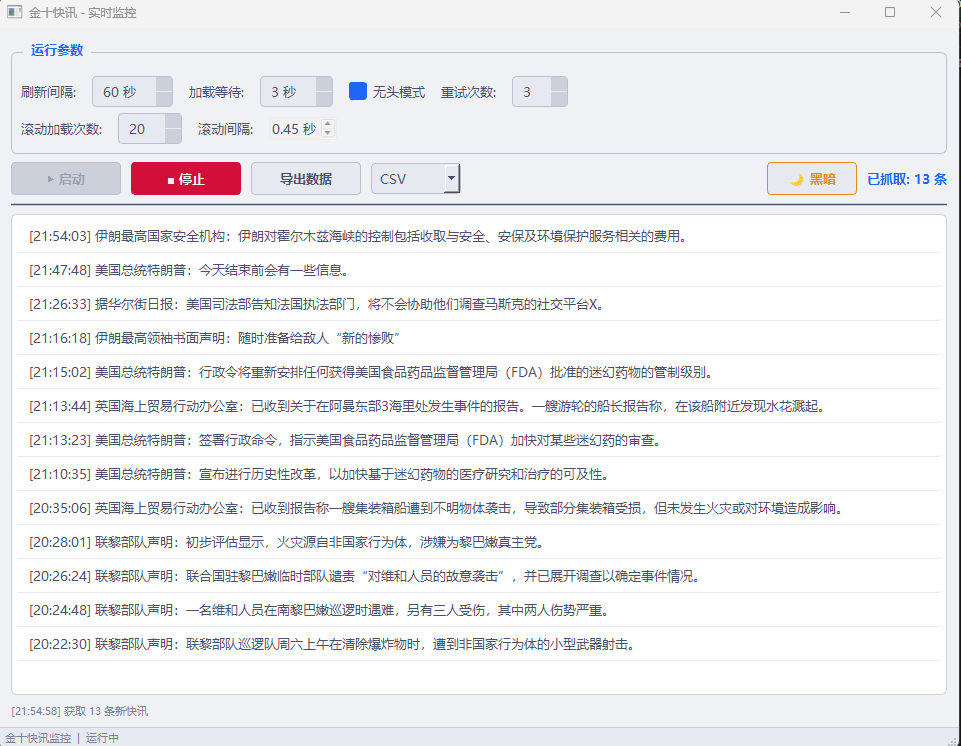Stop monitoring with the red 停止 button
Image resolution: width=961 pixels, height=746 pixels.
[x=186, y=179]
